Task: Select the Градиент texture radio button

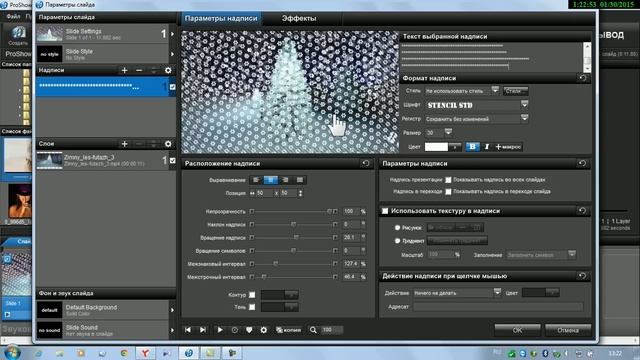Action: (397, 241)
